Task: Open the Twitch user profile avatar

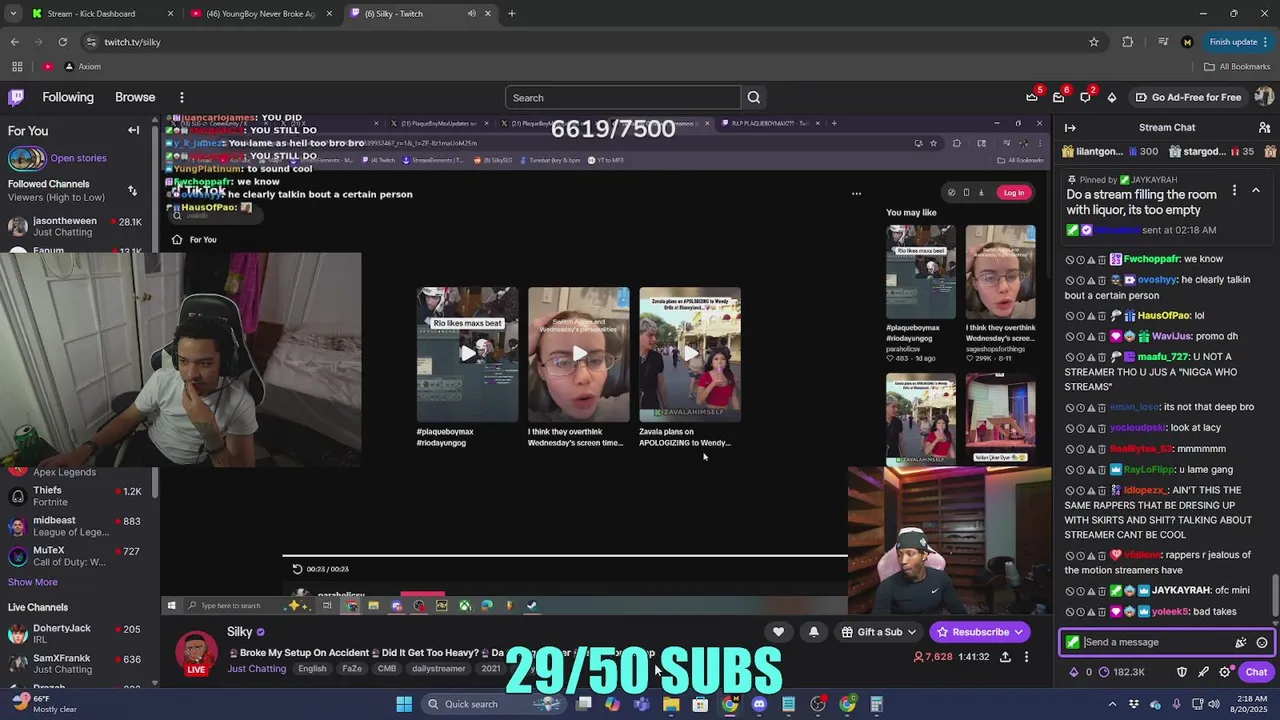Action: pos(1264,97)
